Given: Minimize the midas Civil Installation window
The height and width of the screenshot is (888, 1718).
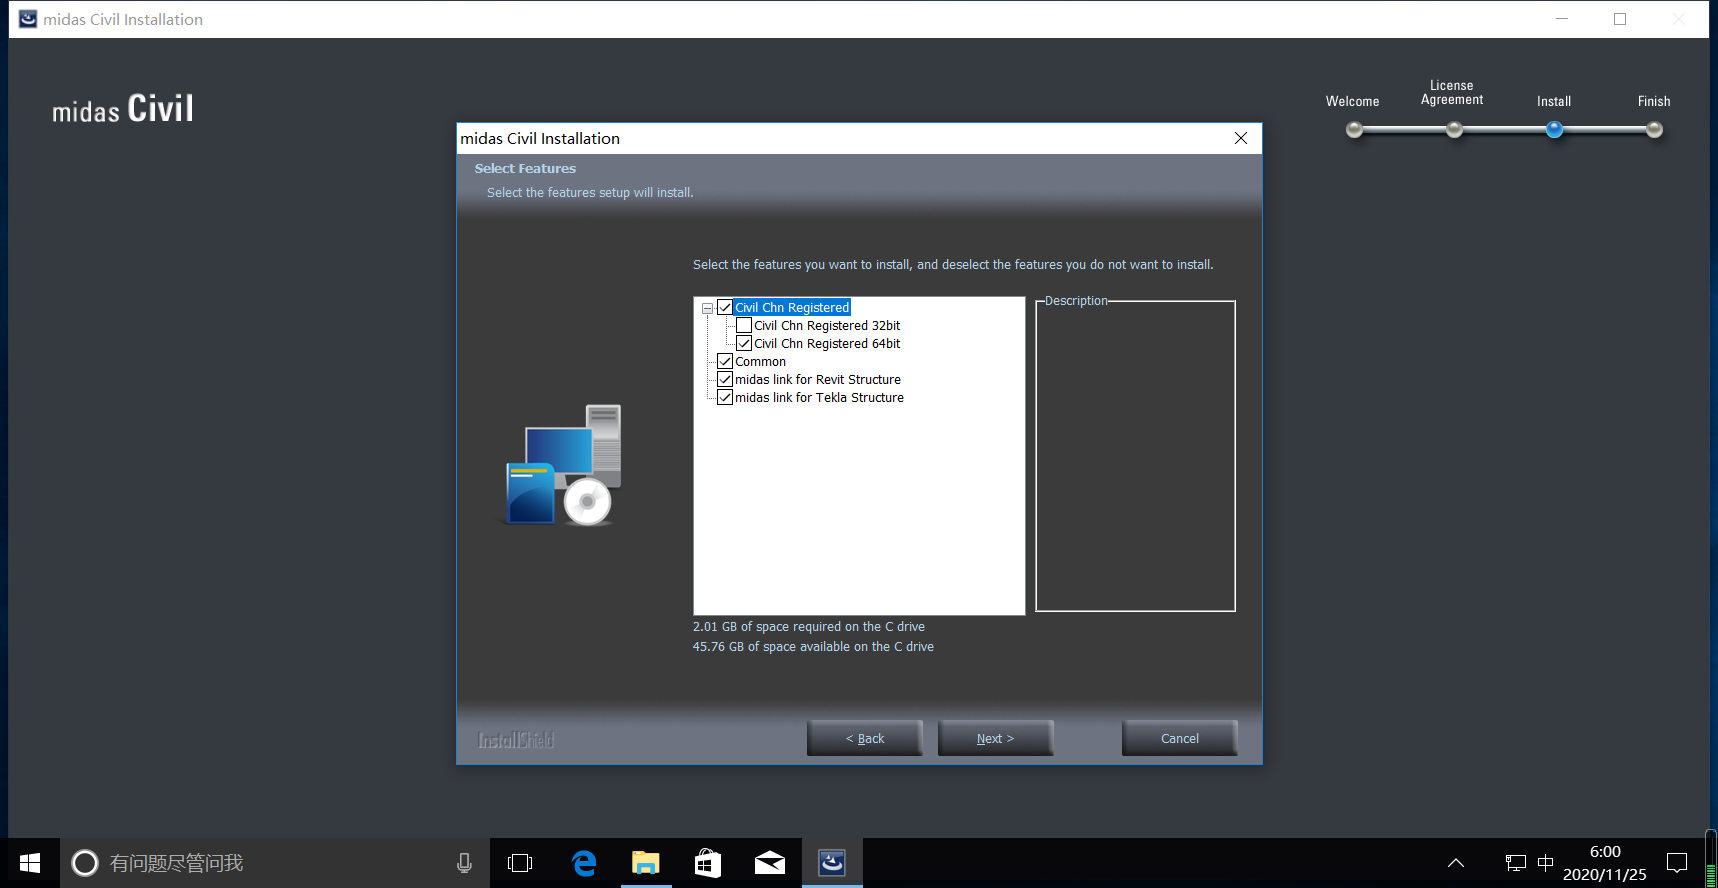Looking at the screenshot, I should point(1562,19).
